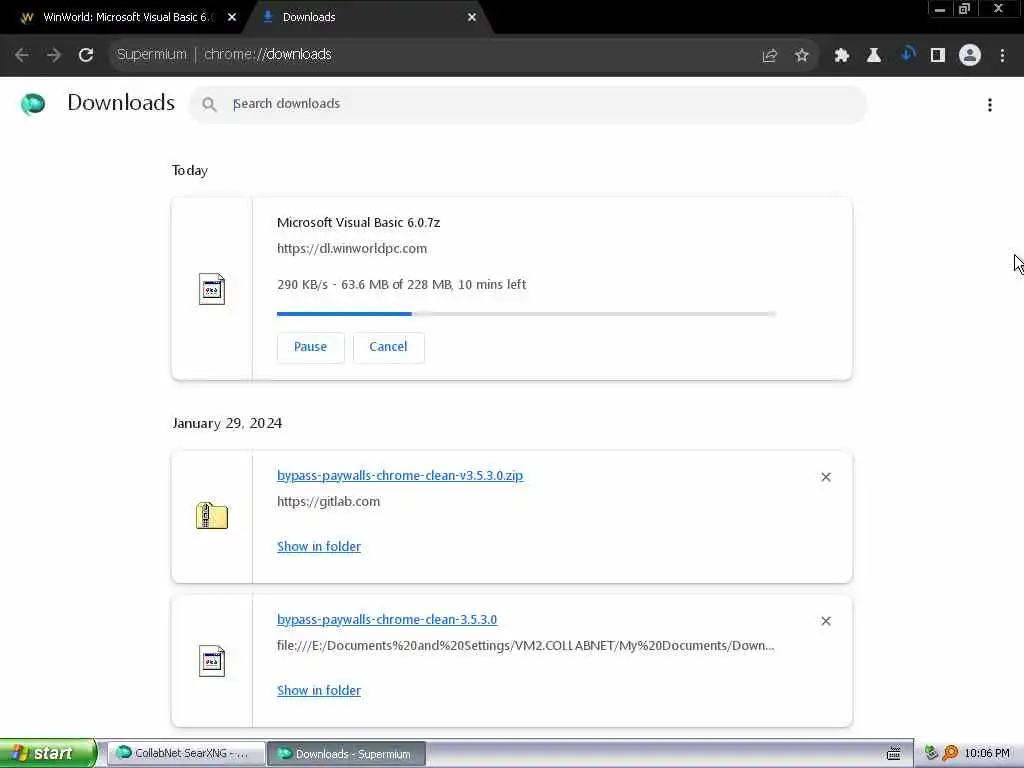Open the share page icon in address bar
Viewport: 1024px width, 768px height.
(x=770, y=56)
